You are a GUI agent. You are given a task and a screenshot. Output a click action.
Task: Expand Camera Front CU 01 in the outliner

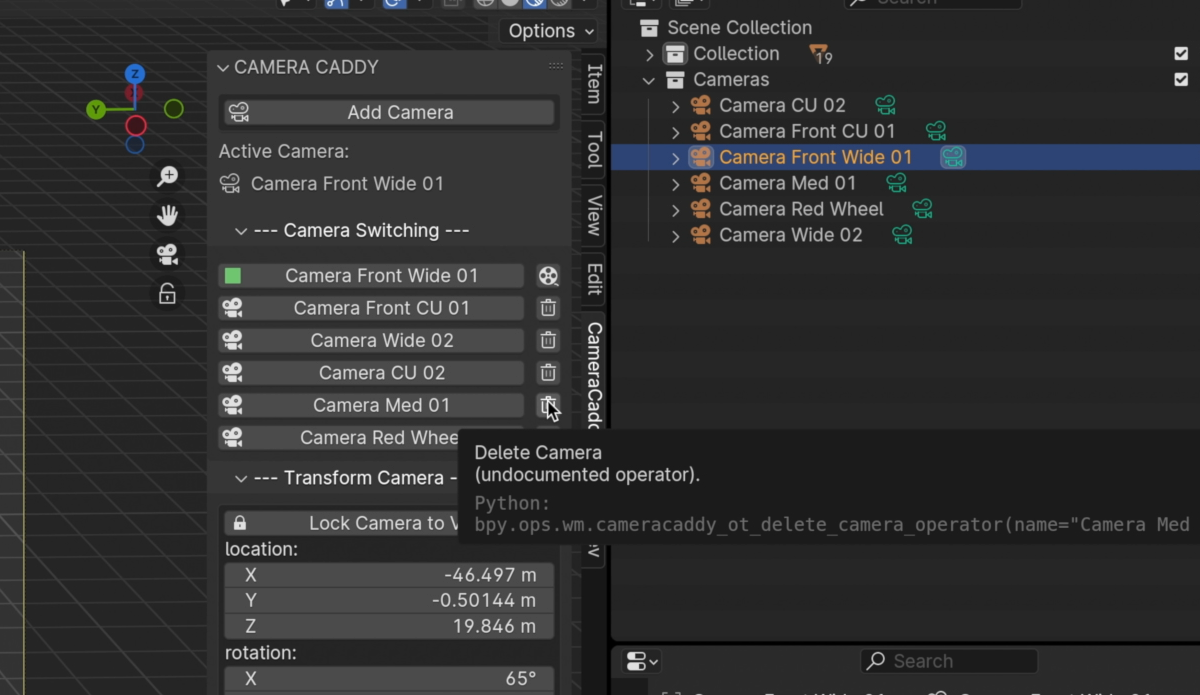(675, 131)
